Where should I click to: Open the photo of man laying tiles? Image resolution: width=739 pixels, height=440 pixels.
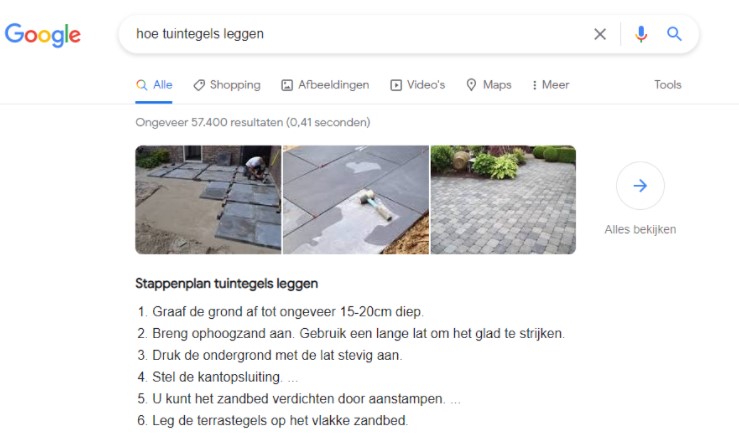[208, 200]
